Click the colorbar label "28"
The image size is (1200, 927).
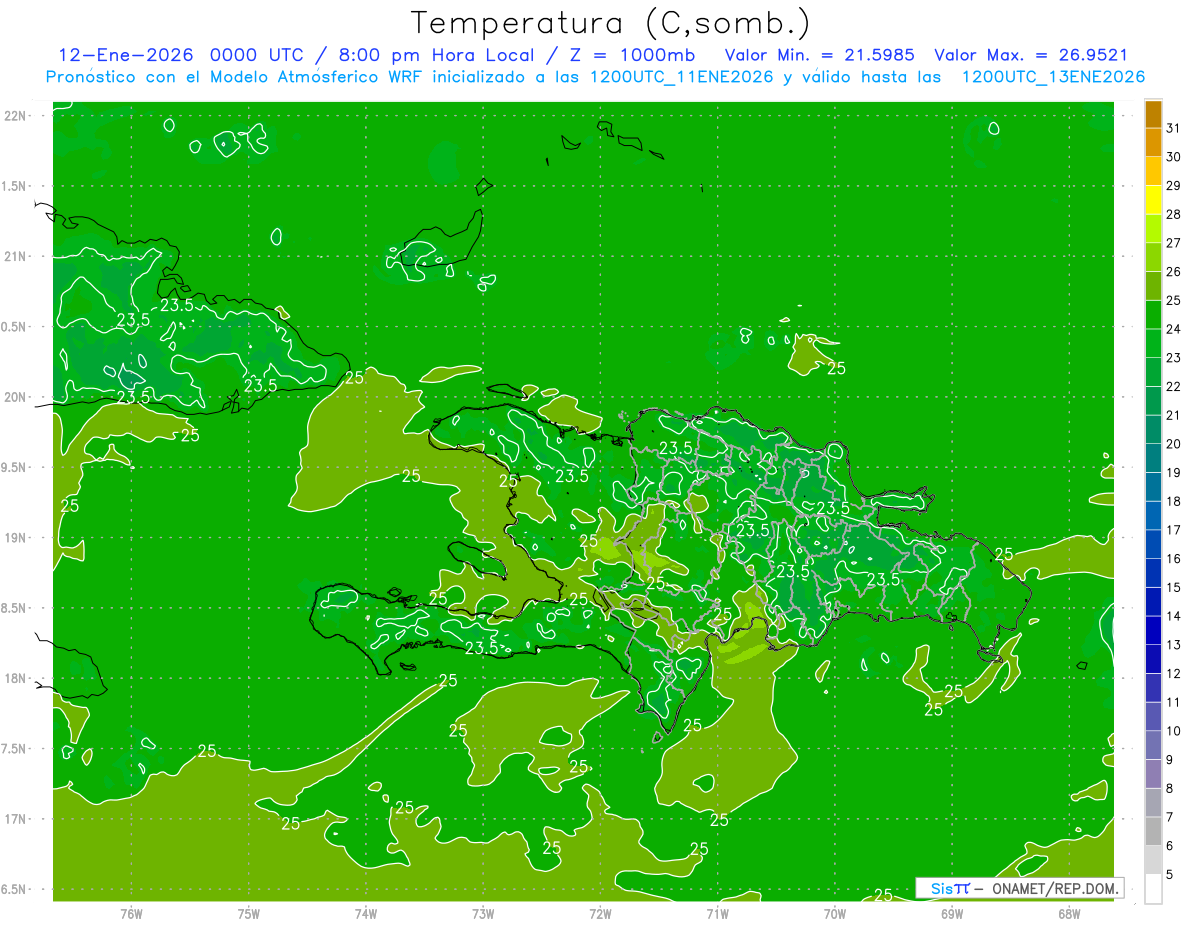pyautogui.click(x=1173, y=214)
